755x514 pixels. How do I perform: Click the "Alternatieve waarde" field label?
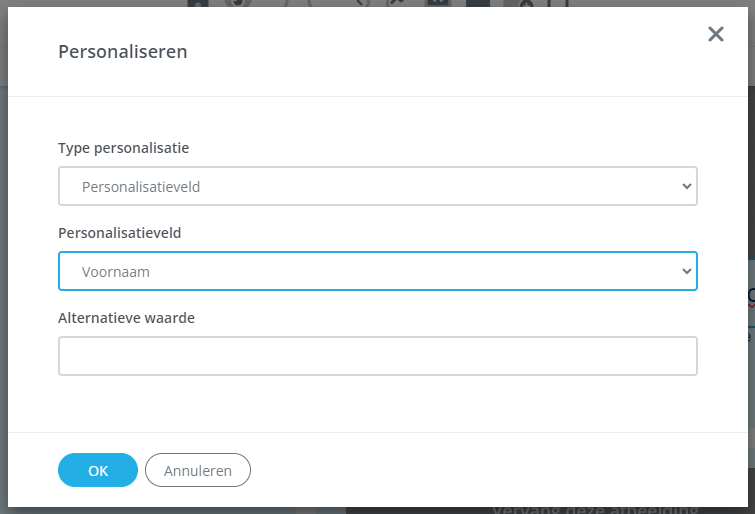tap(126, 317)
